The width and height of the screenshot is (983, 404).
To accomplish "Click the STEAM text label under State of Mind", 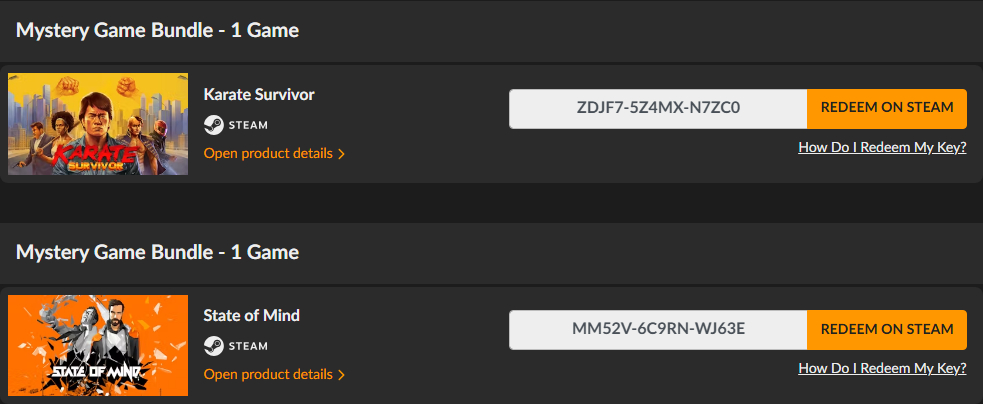I will point(249,346).
